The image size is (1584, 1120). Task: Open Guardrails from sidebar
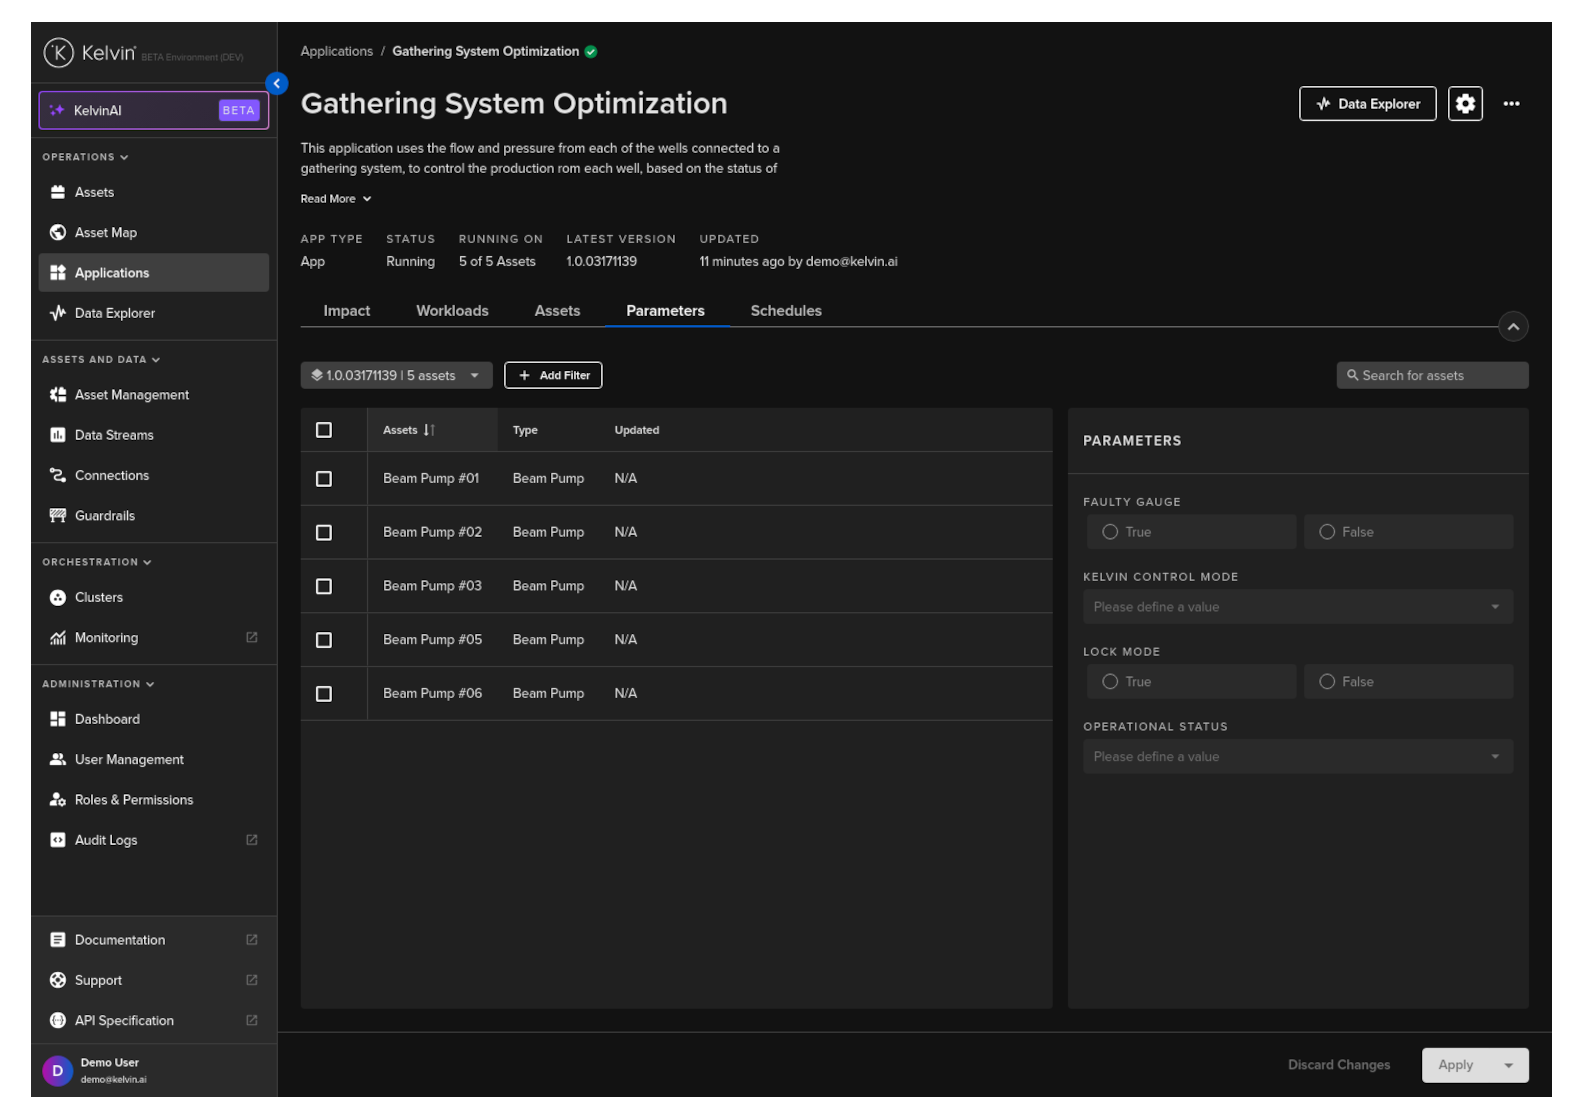click(104, 516)
